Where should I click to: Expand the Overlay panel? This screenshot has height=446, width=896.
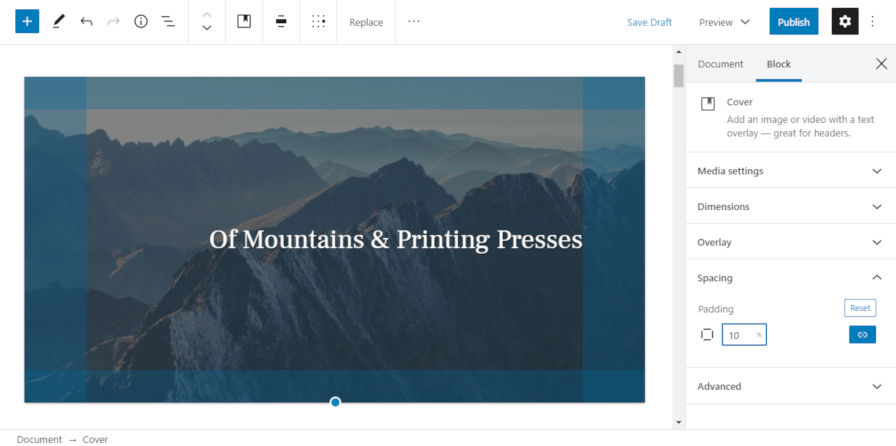coord(790,242)
